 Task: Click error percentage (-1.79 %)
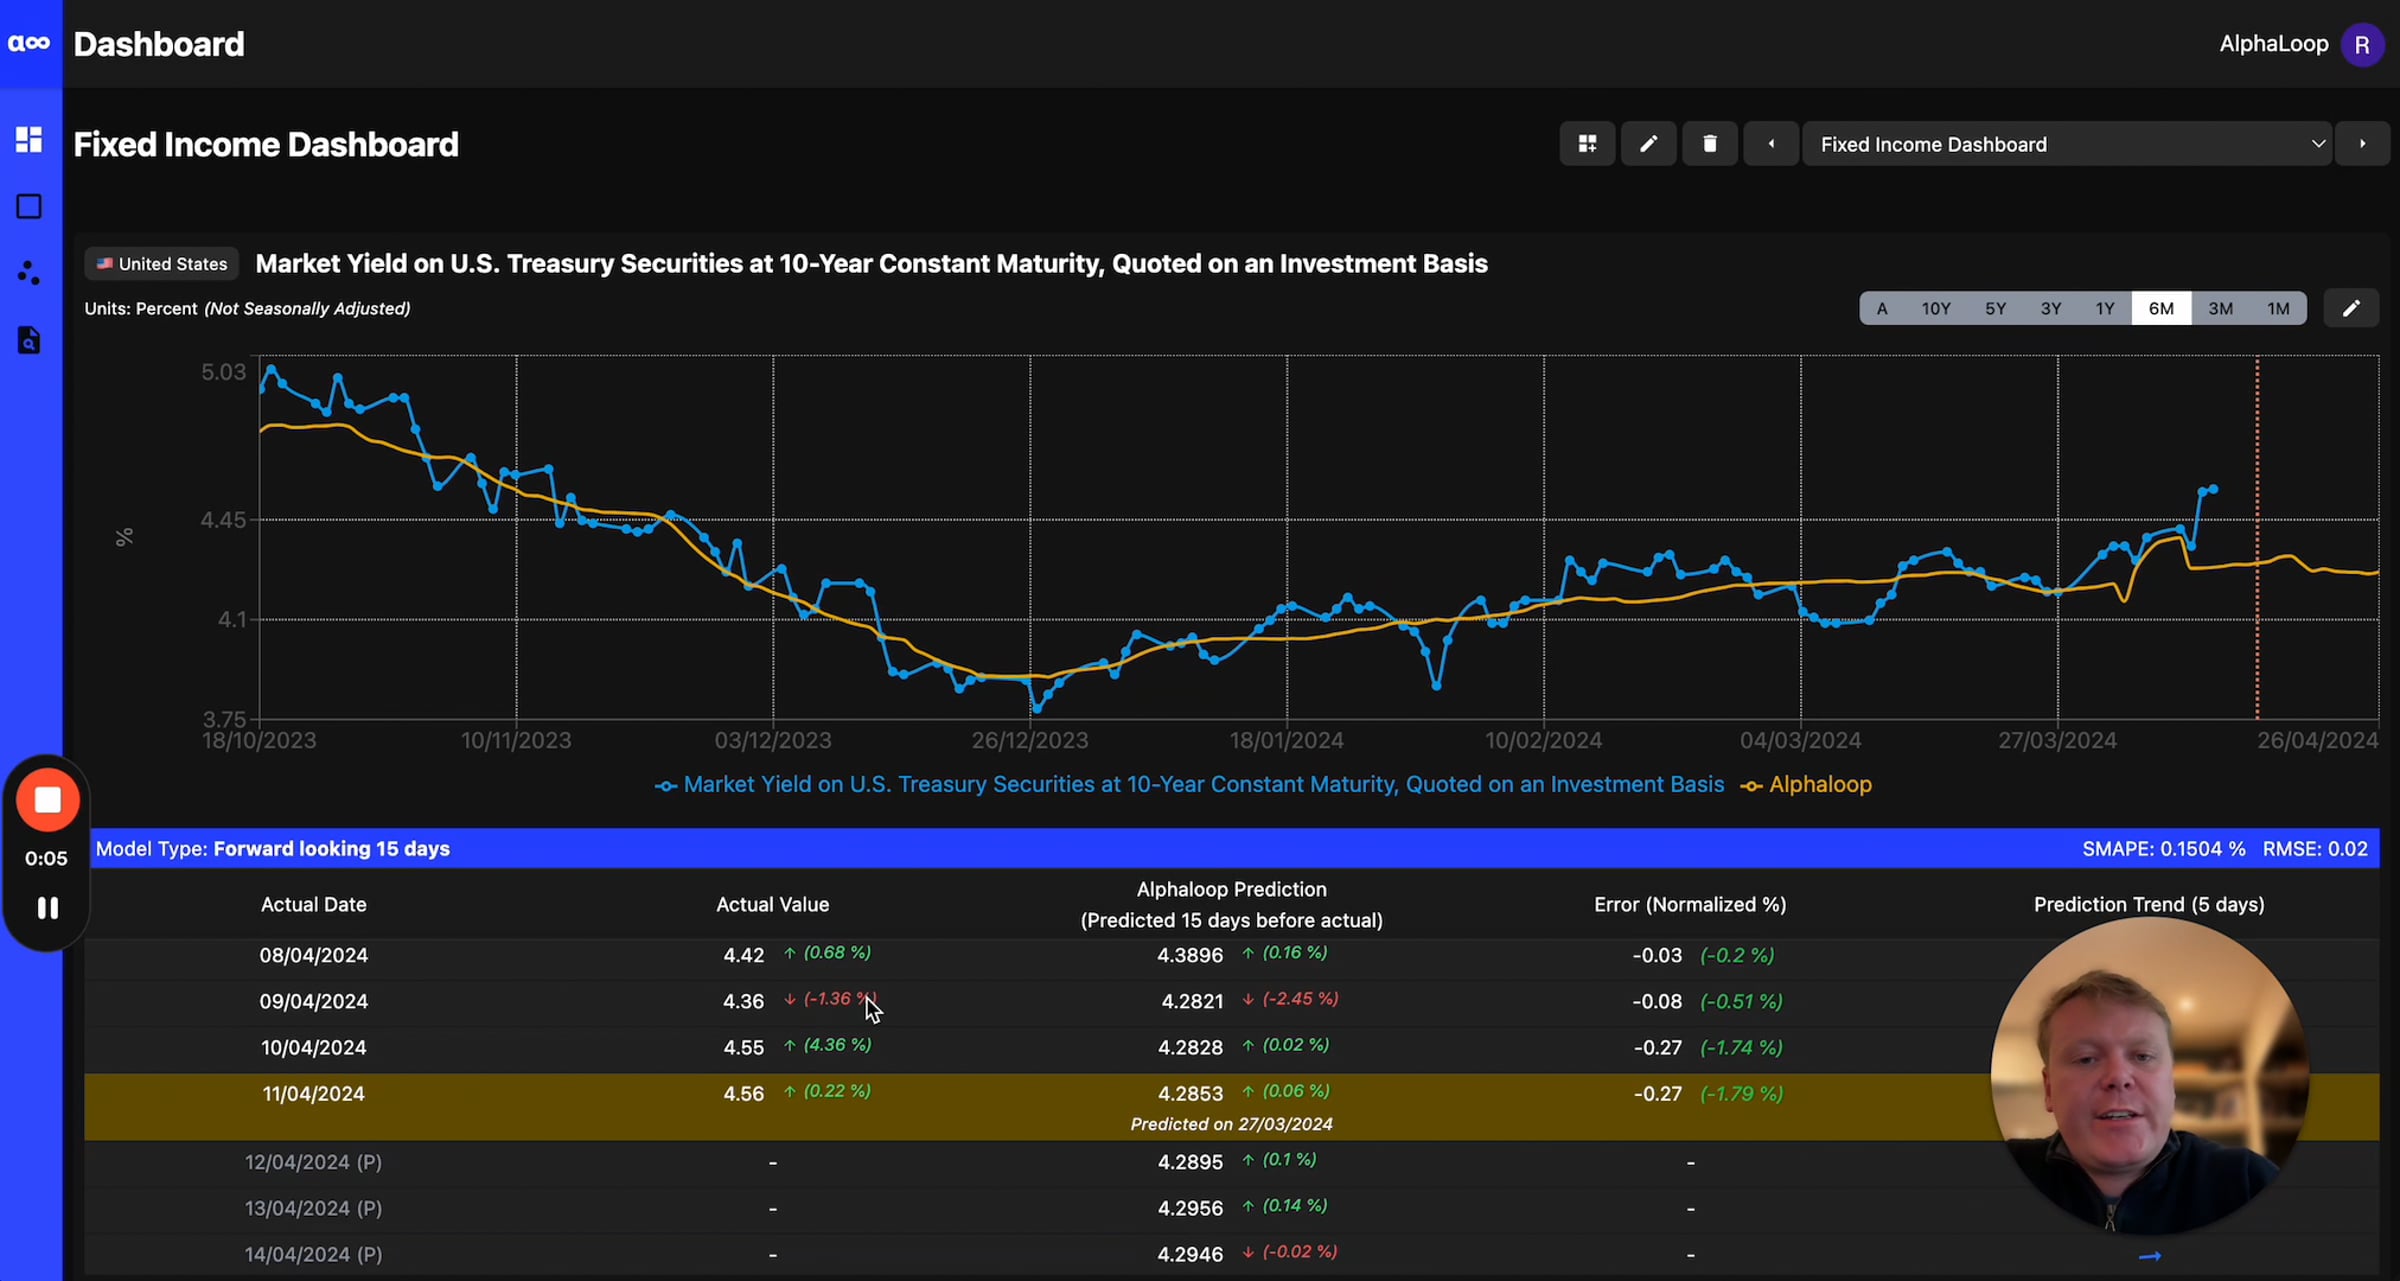pos(1741,1094)
